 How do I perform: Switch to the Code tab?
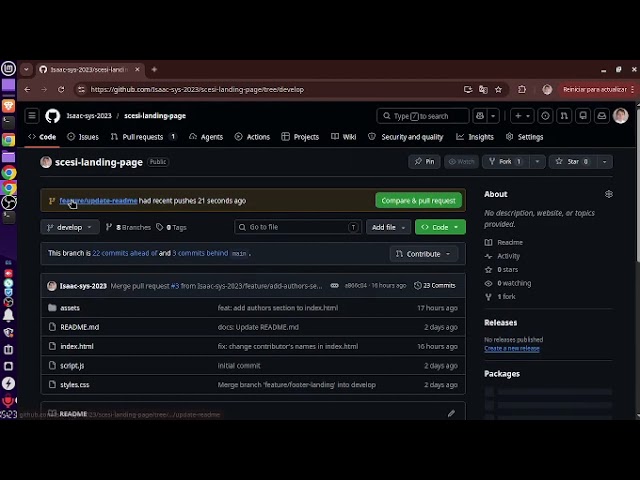(42, 137)
